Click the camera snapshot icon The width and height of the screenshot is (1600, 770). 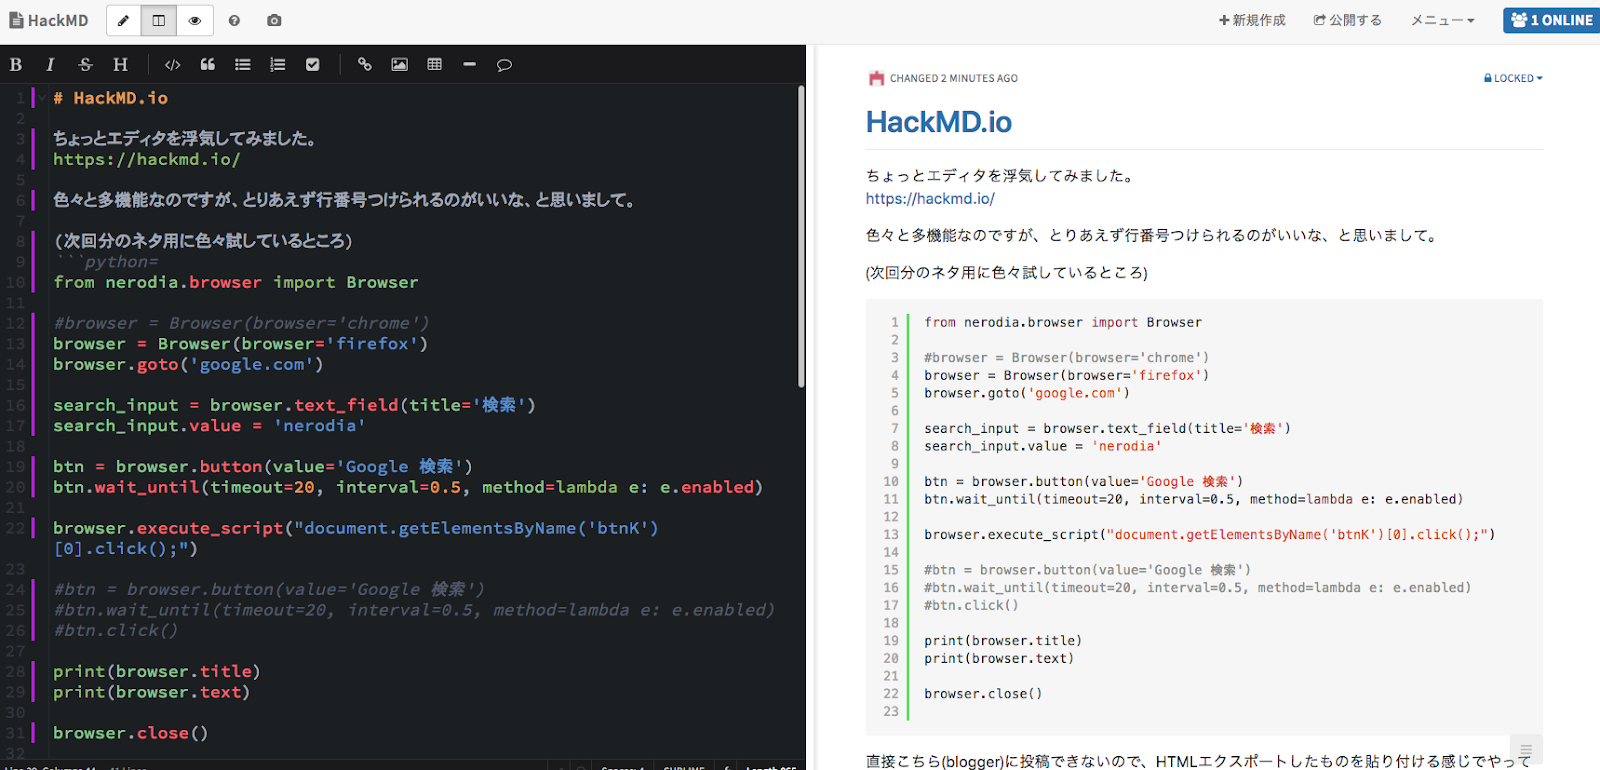pos(274,20)
